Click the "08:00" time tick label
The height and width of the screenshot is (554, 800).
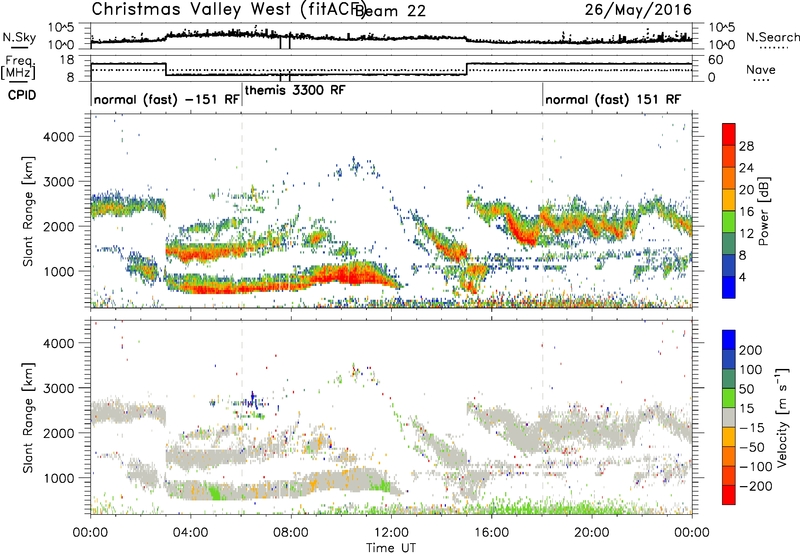click(291, 533)
